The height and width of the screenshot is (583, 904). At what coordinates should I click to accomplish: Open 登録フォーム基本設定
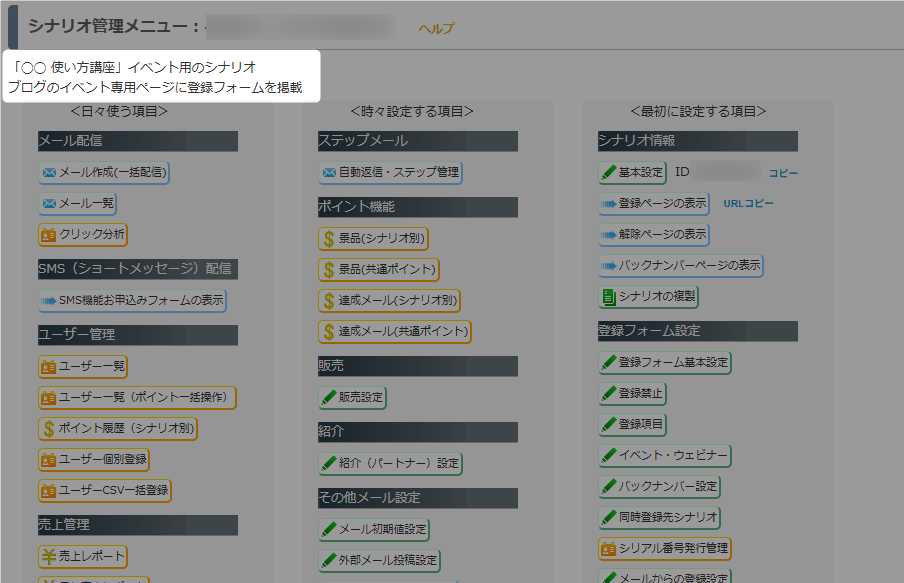pyautogui.click(x=664, y=362)
